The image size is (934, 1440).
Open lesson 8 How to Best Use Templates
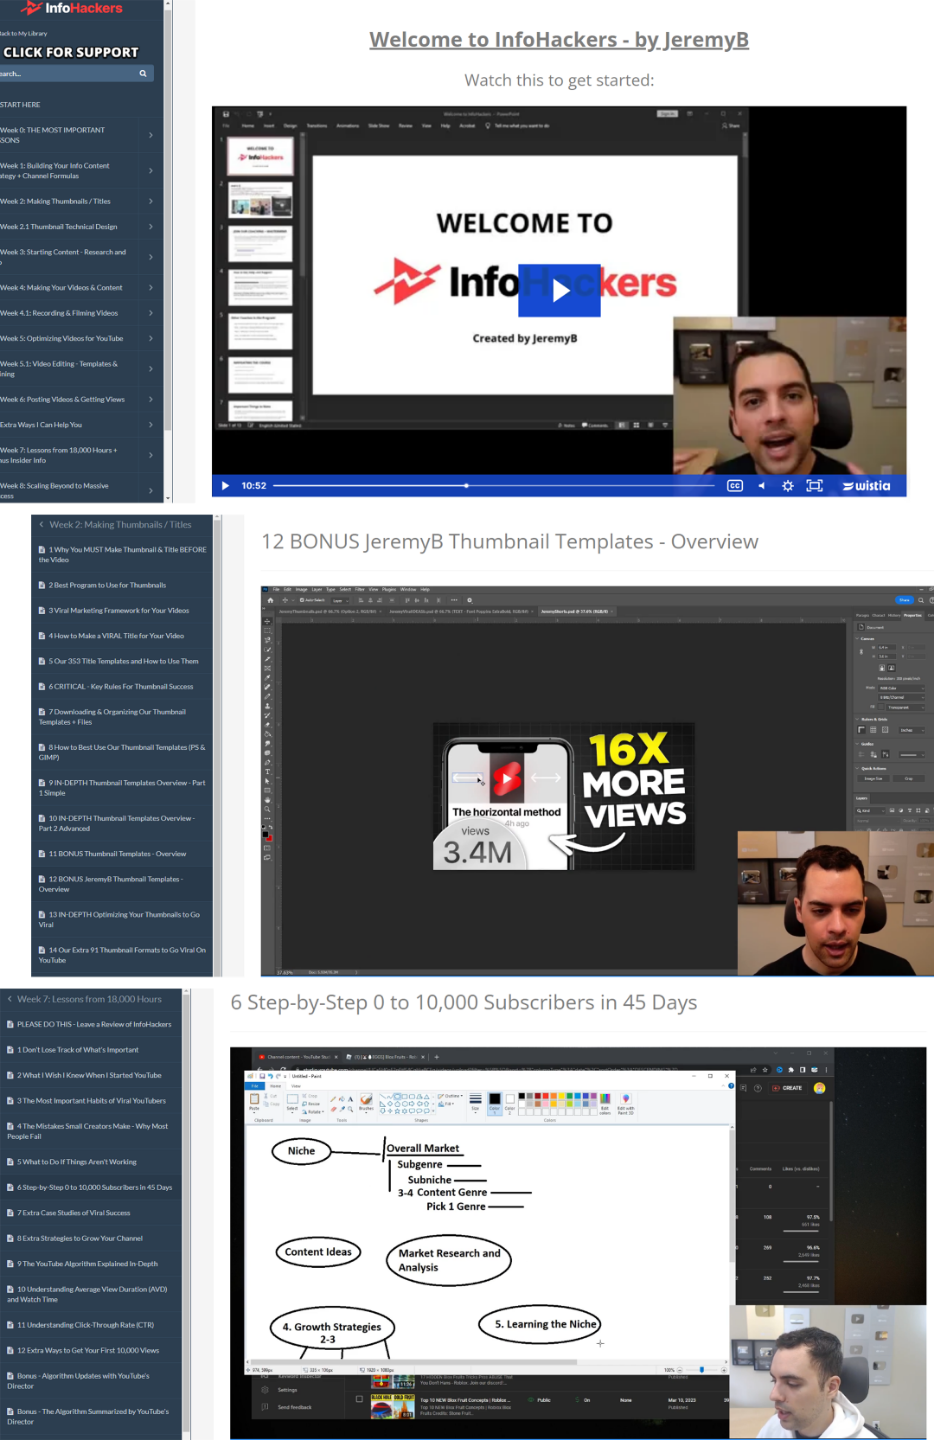(x=122, y=752)
